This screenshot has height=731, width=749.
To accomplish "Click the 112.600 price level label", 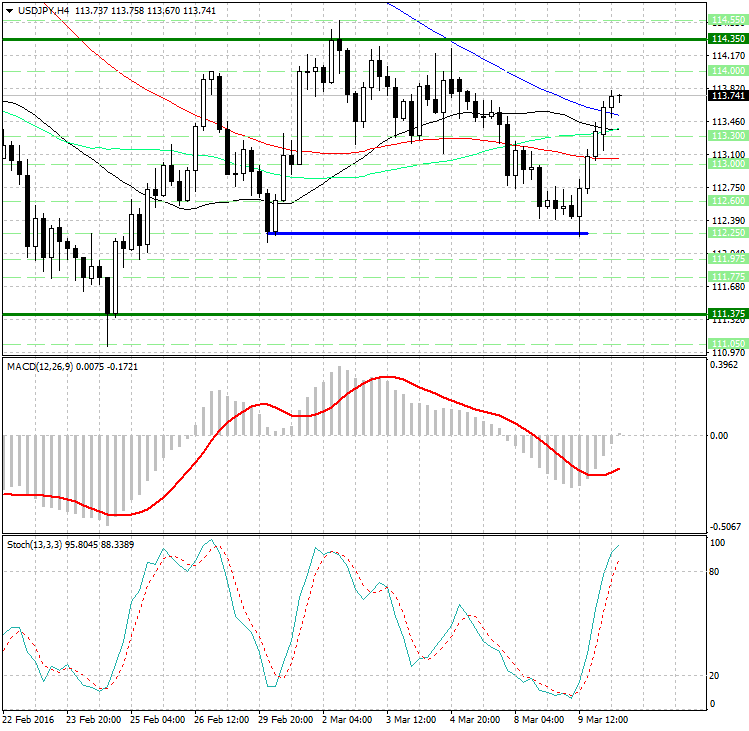I will coord(727,201).
